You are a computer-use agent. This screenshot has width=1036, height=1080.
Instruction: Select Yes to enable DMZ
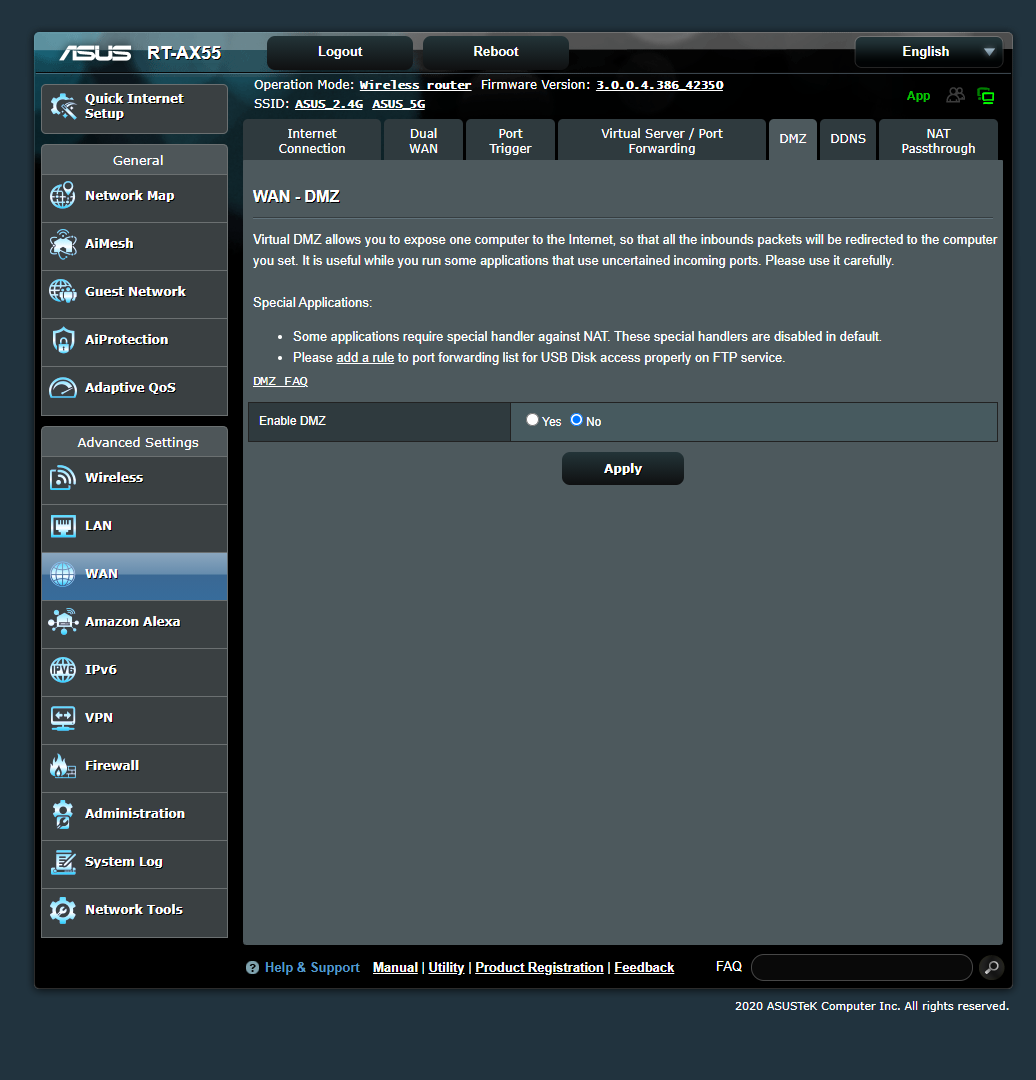(x=532, y=419)
